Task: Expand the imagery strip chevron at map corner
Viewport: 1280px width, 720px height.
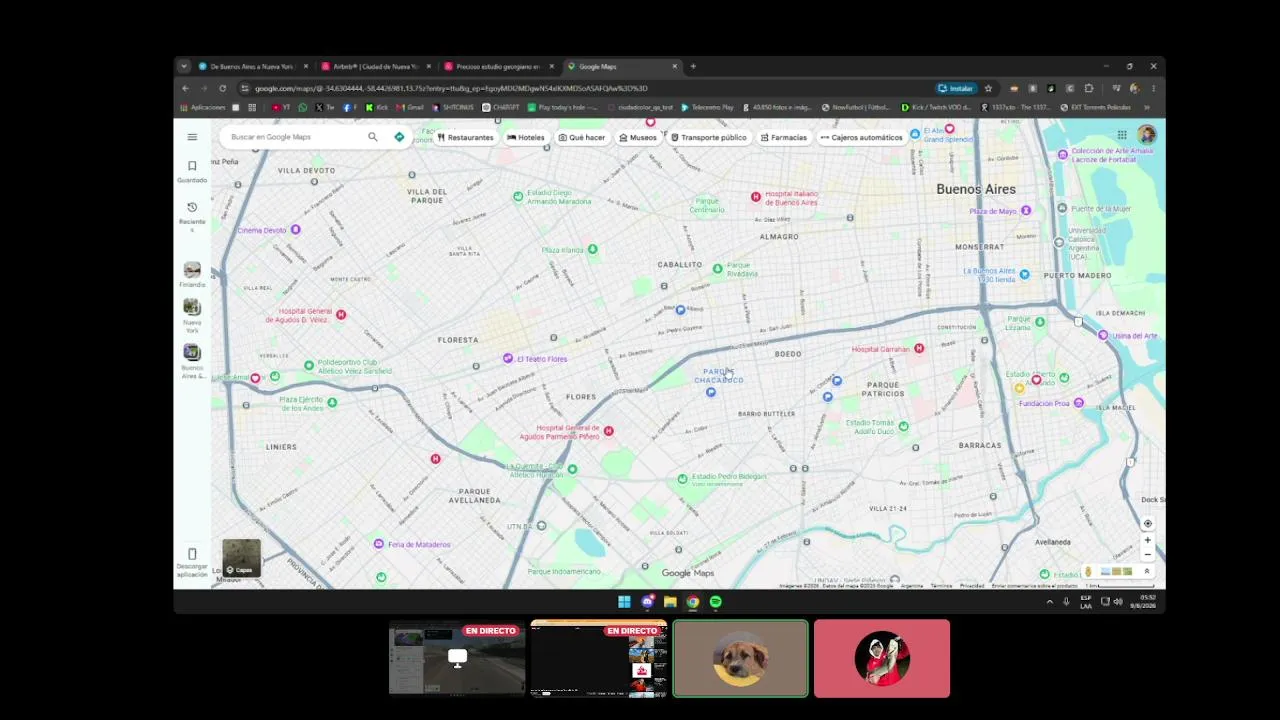Action: click(1147, 572)
